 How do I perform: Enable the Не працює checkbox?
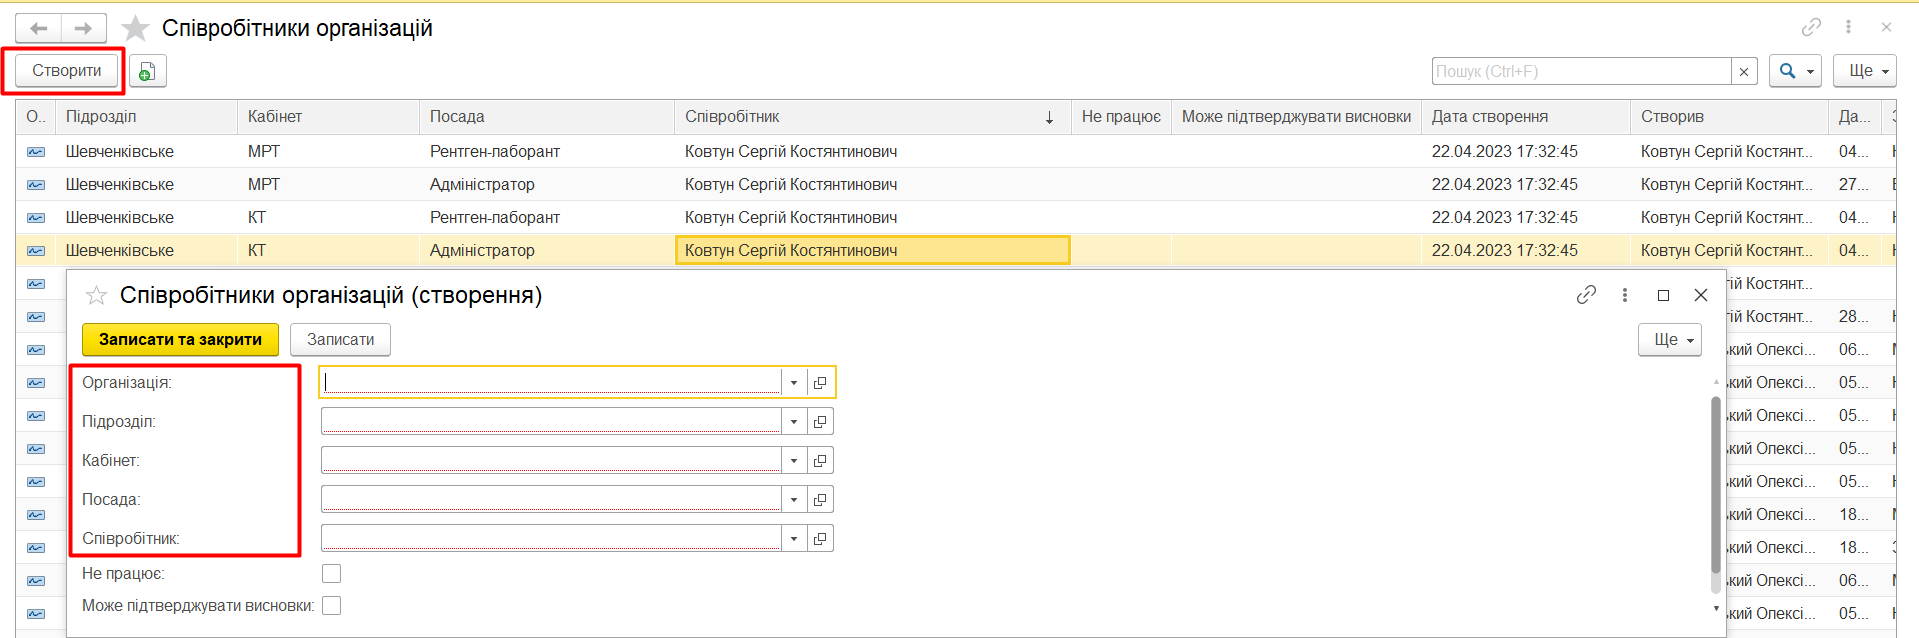(332, 573)
